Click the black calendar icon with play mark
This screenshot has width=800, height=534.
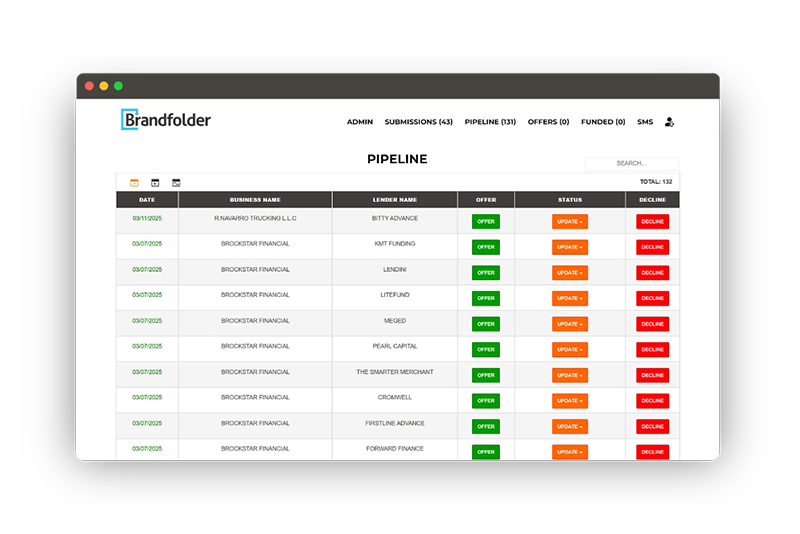[x=155, y=183]
